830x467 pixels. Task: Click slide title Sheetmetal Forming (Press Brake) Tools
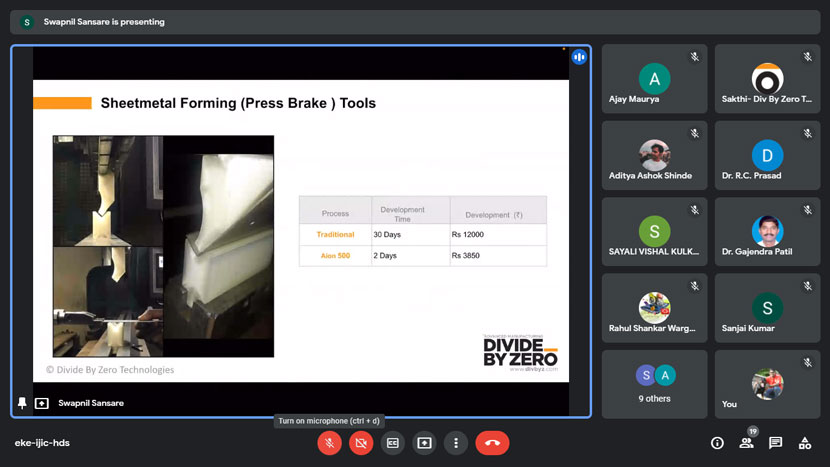click(238, 103)
